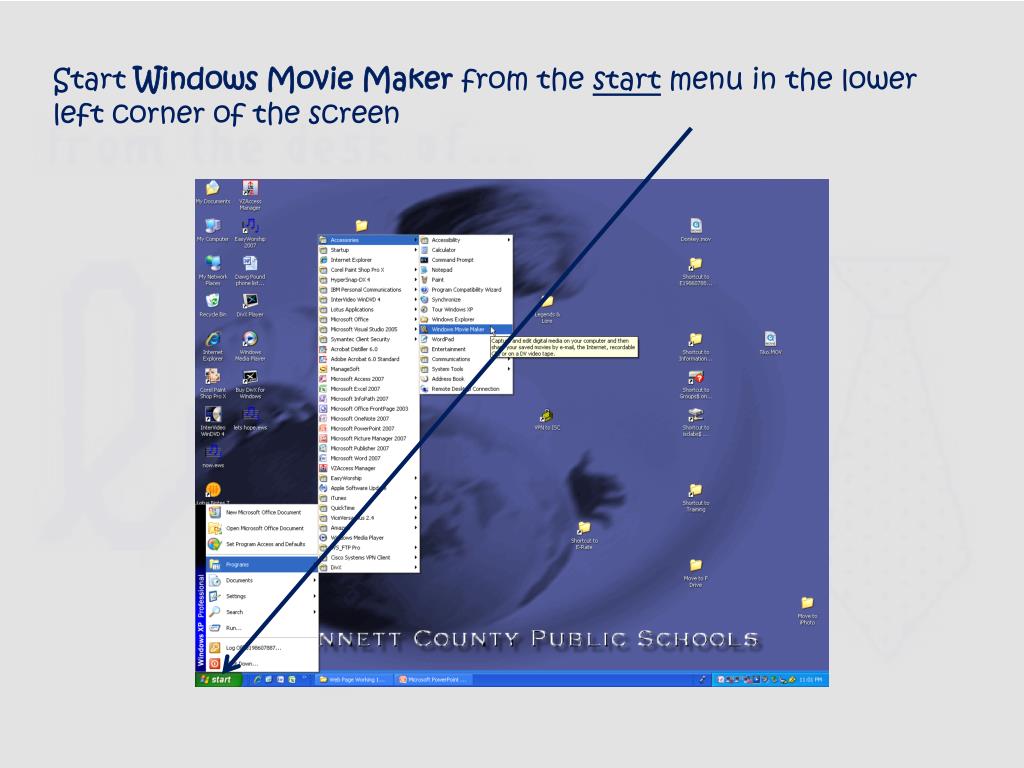Expand Settings submenu in start menu
Viewport: 1024px width, 768px height.
(262, 596)
